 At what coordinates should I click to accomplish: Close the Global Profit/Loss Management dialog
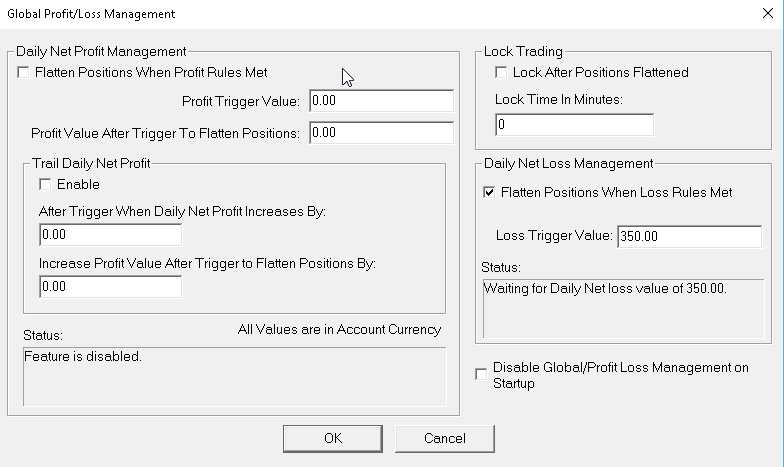click(x=766, y=14)
